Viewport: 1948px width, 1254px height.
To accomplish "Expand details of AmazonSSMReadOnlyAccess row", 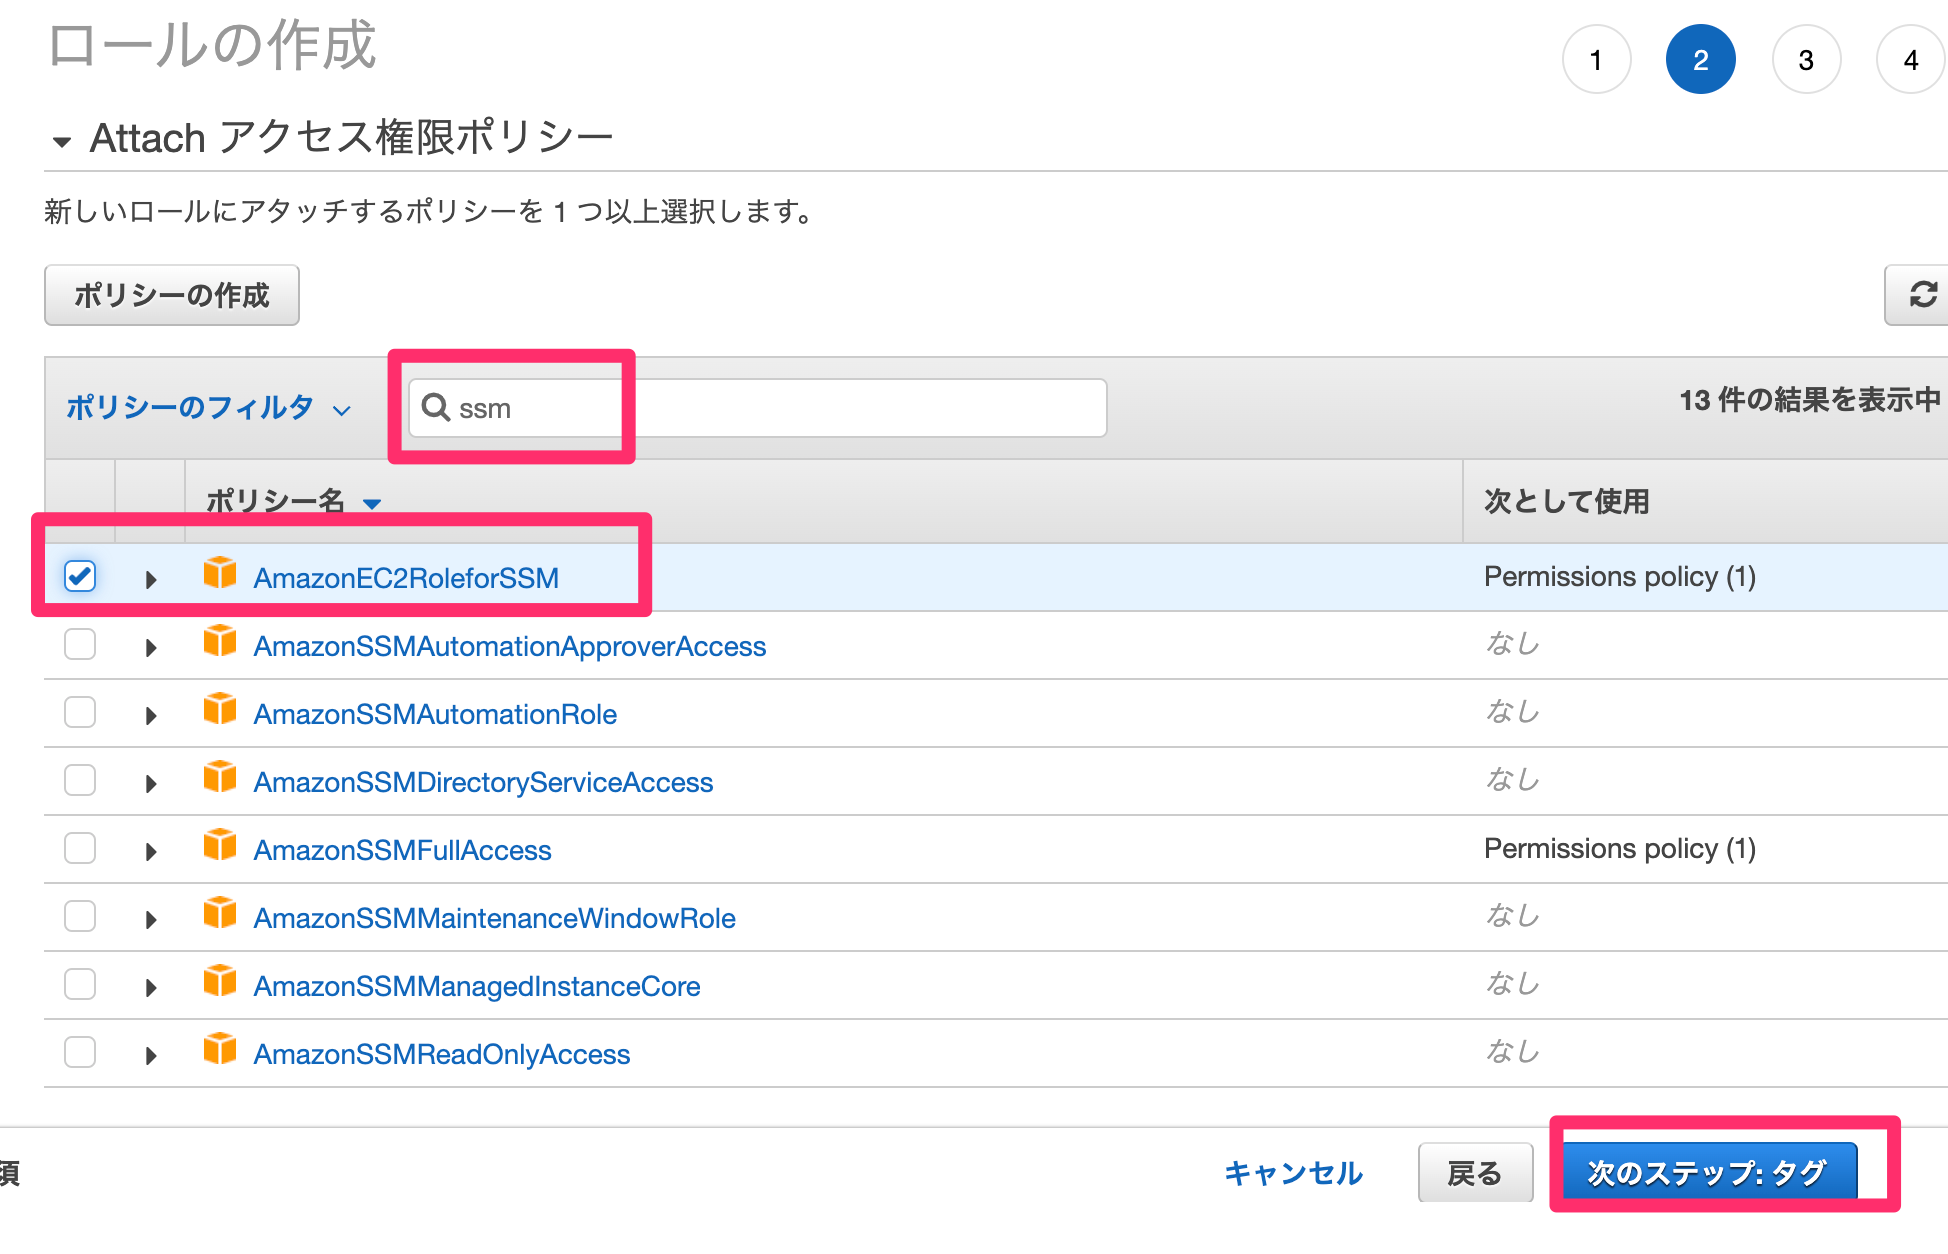I will pos(151,1055).
